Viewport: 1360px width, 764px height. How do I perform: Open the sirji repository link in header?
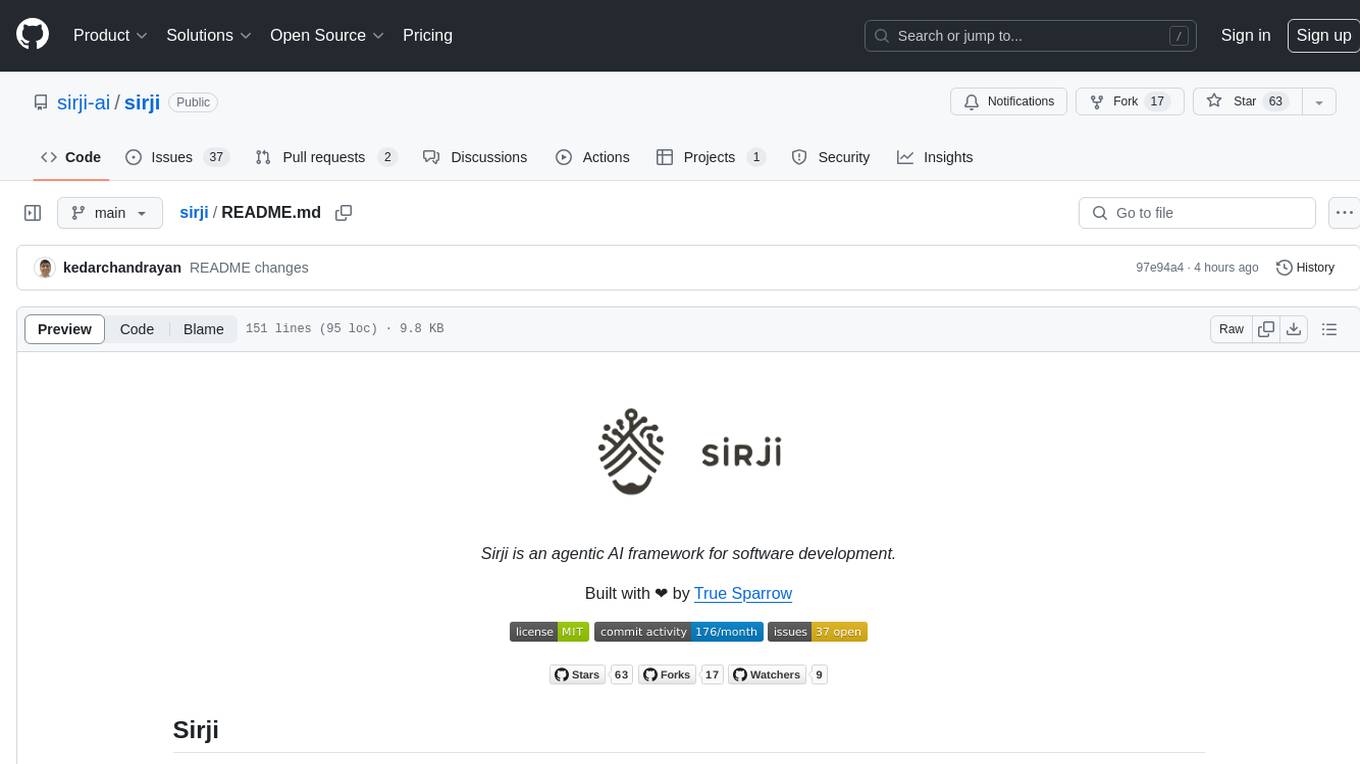click(x=142, y=102)
